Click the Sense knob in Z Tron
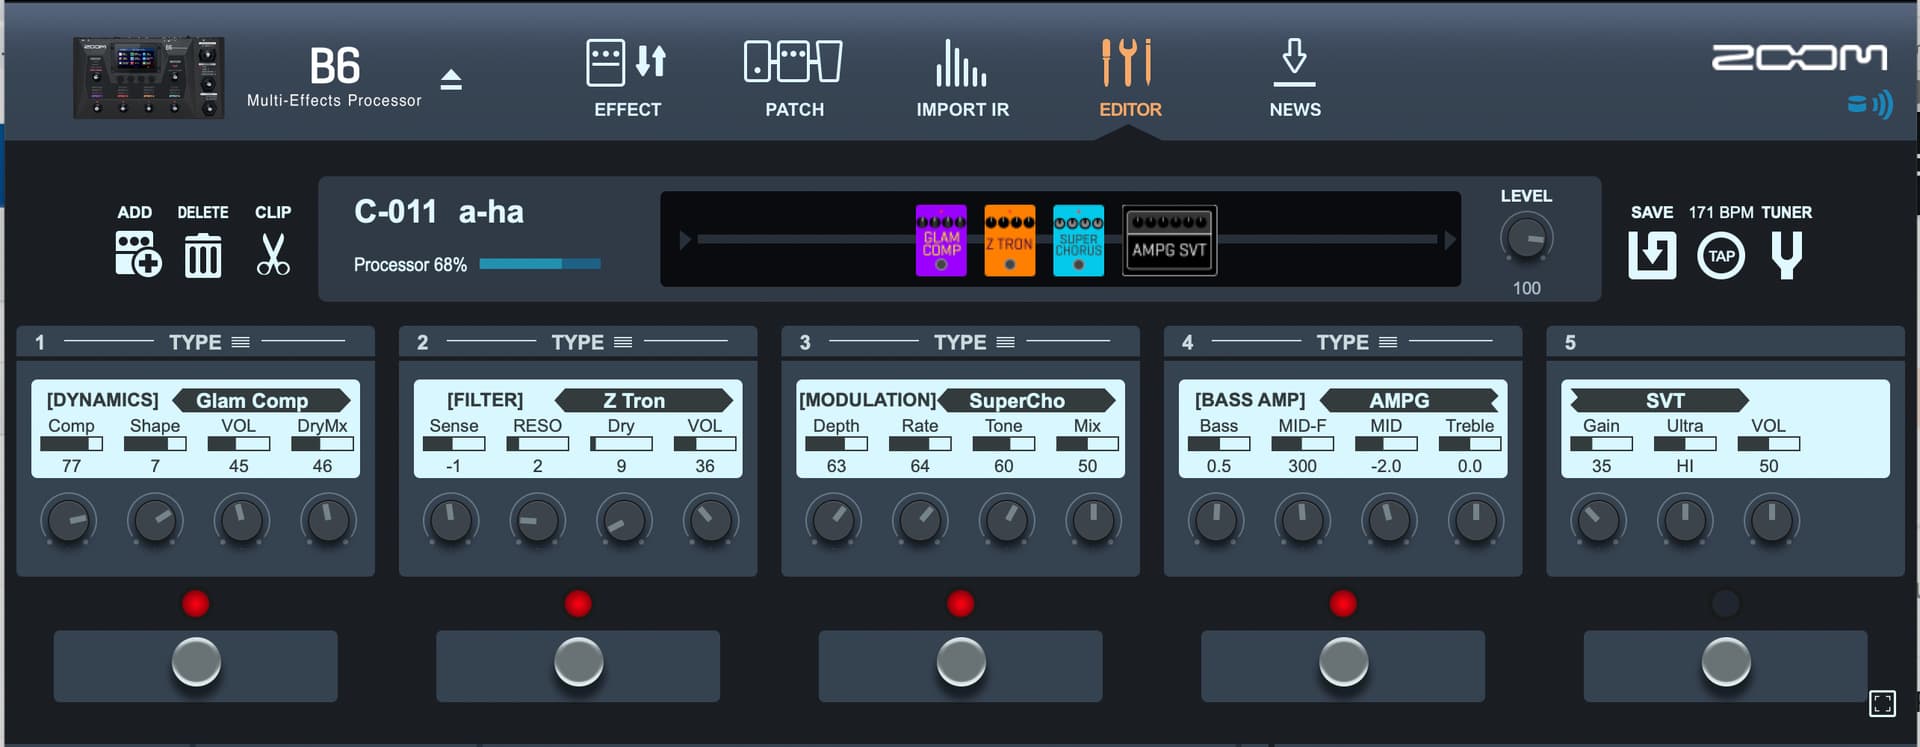The image size is (1920, 747). 451,520
